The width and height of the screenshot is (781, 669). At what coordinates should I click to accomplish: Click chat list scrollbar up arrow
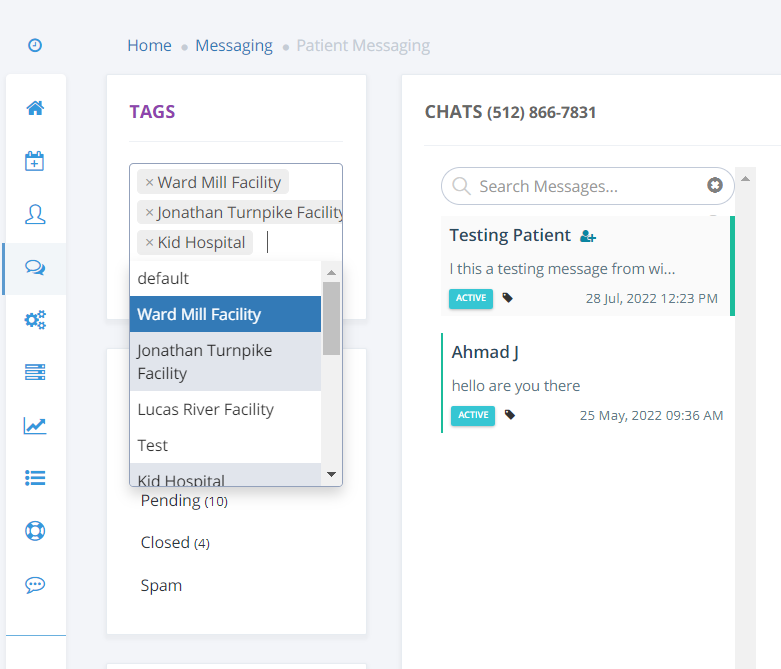tap(746, 178)
